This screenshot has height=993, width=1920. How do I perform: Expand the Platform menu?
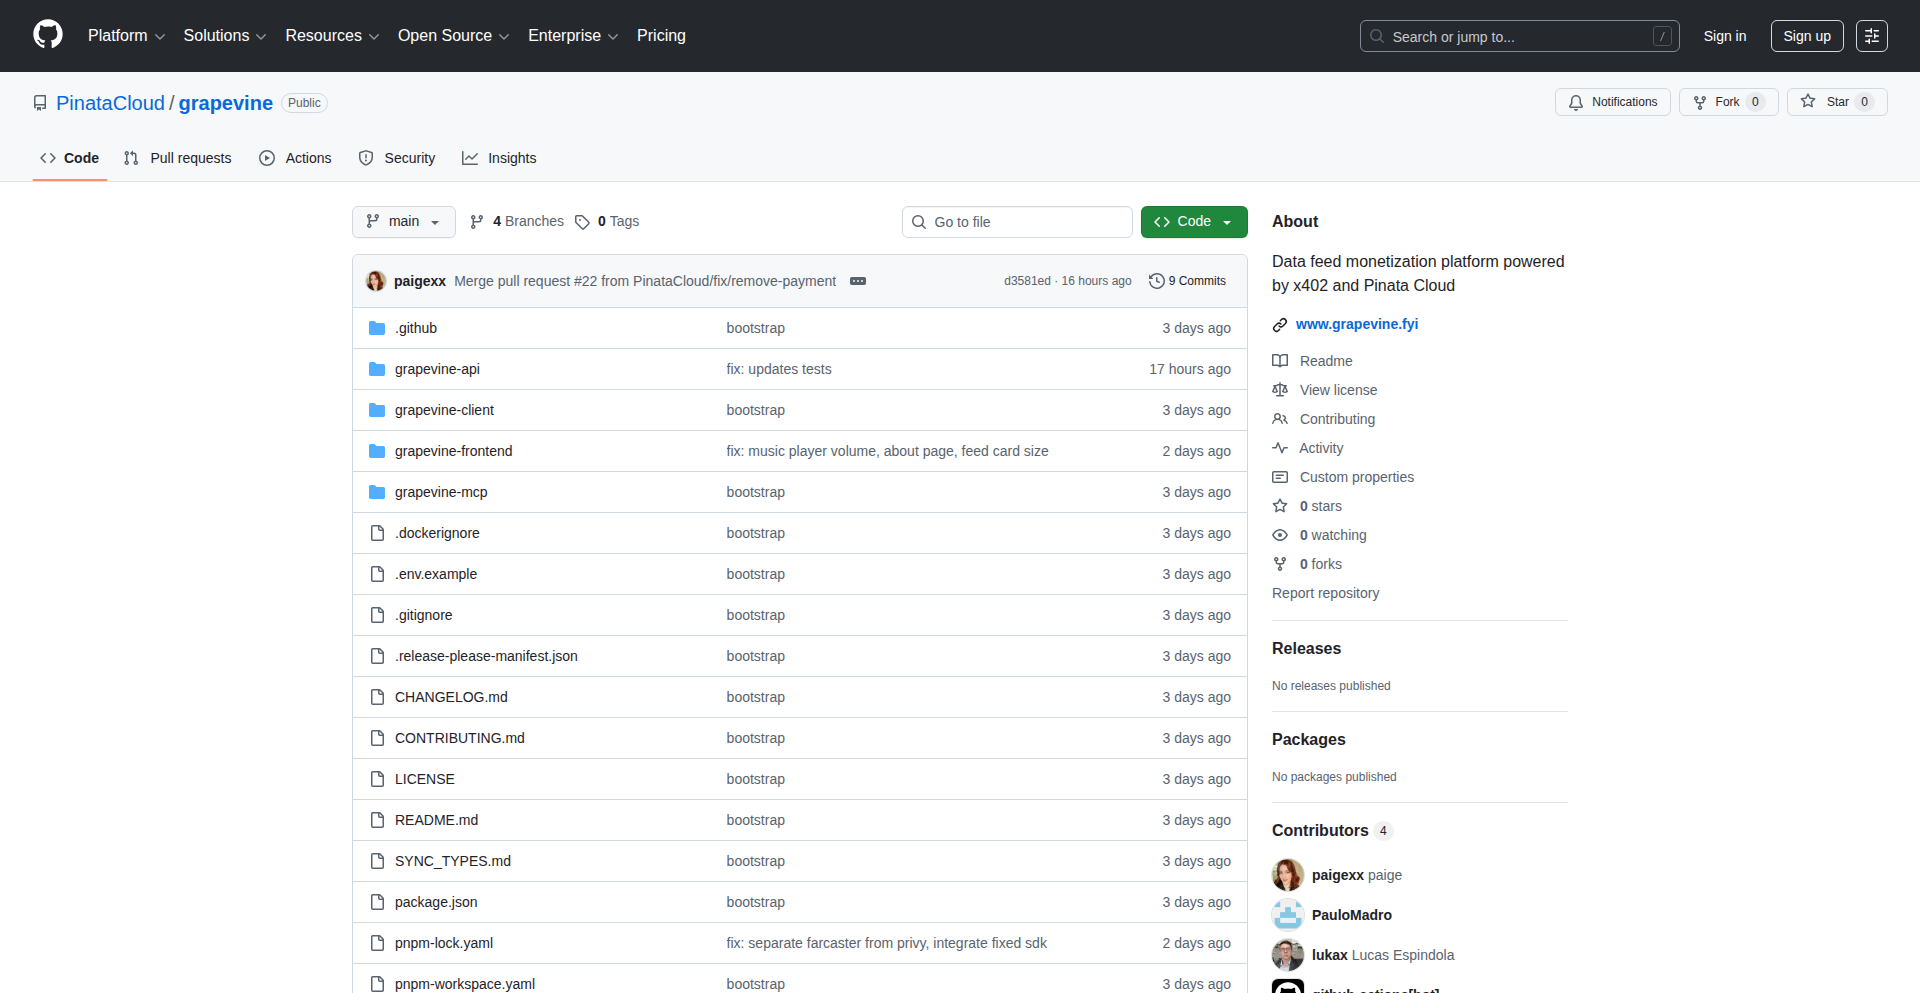point(126,36)
